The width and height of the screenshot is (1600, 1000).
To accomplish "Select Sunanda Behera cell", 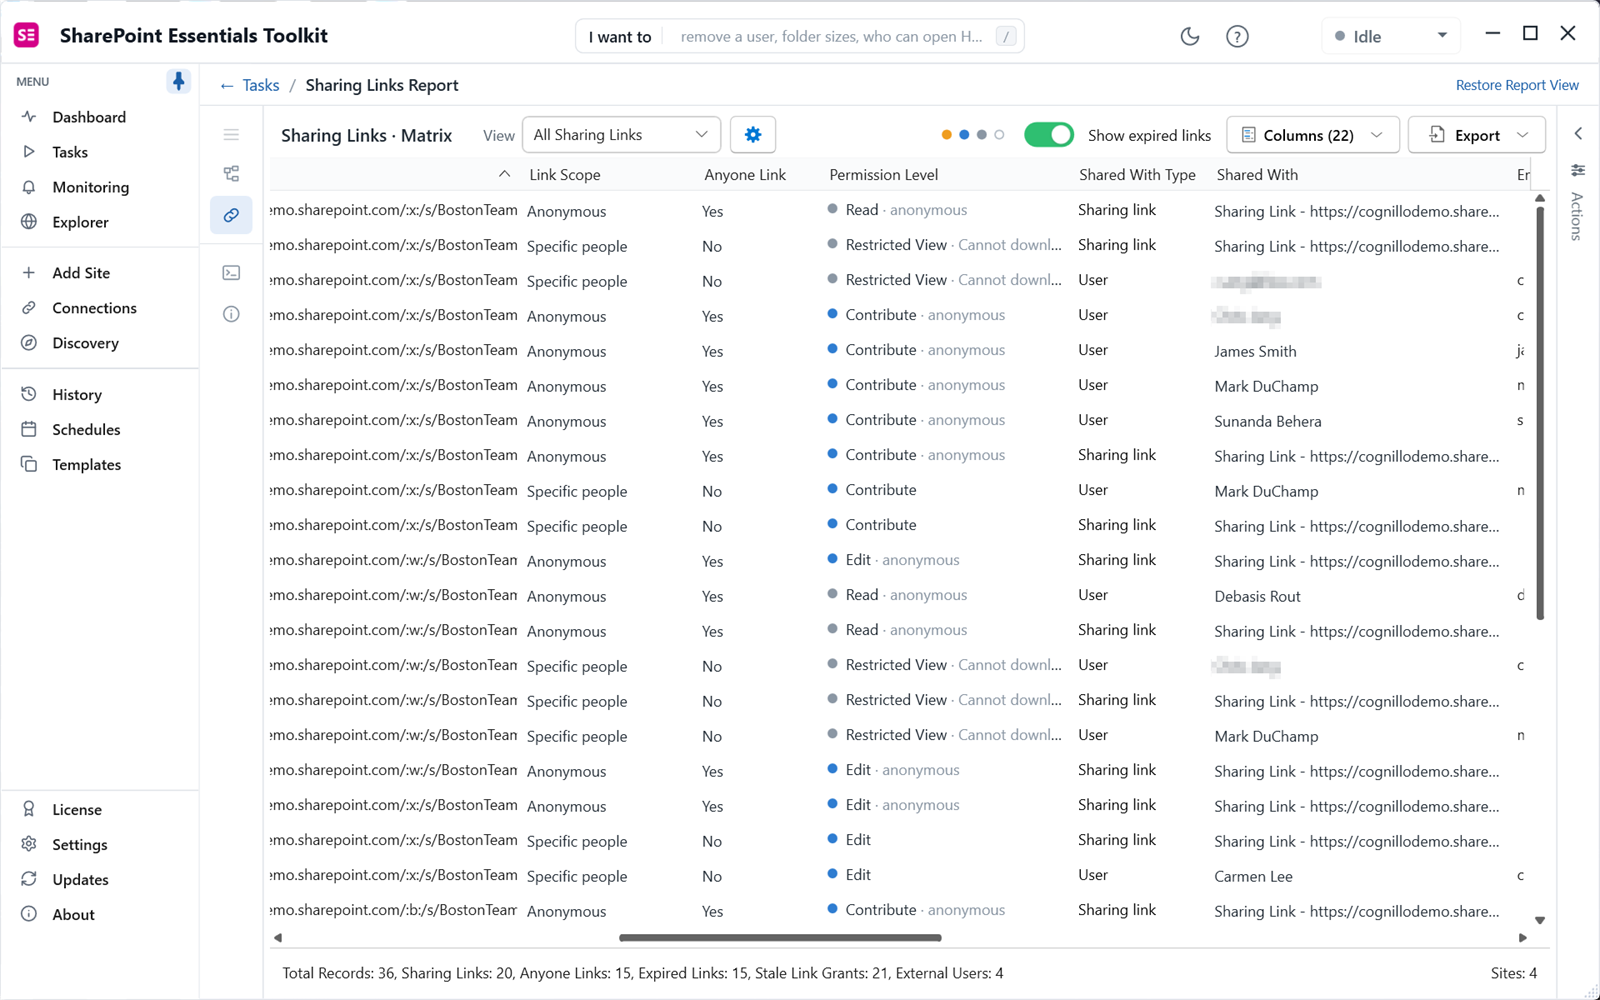I will coord(1268,421).
